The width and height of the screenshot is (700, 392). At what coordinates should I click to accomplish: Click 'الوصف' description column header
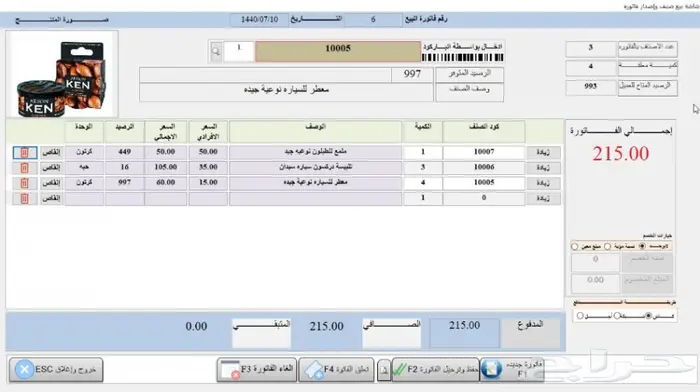pyautogui.click(x=315, y=132)
